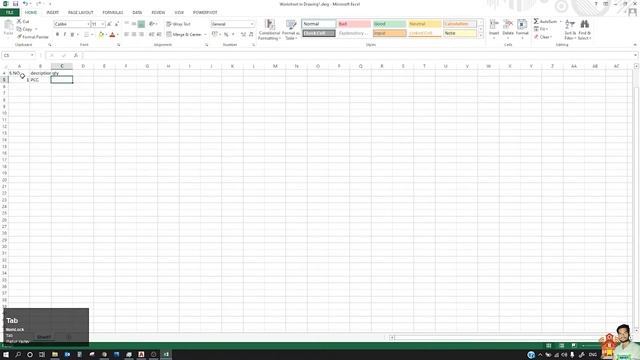Screen dimensions: 640x360
Task: Open the text Orientation menu
Action: click(x=153, y=24)
